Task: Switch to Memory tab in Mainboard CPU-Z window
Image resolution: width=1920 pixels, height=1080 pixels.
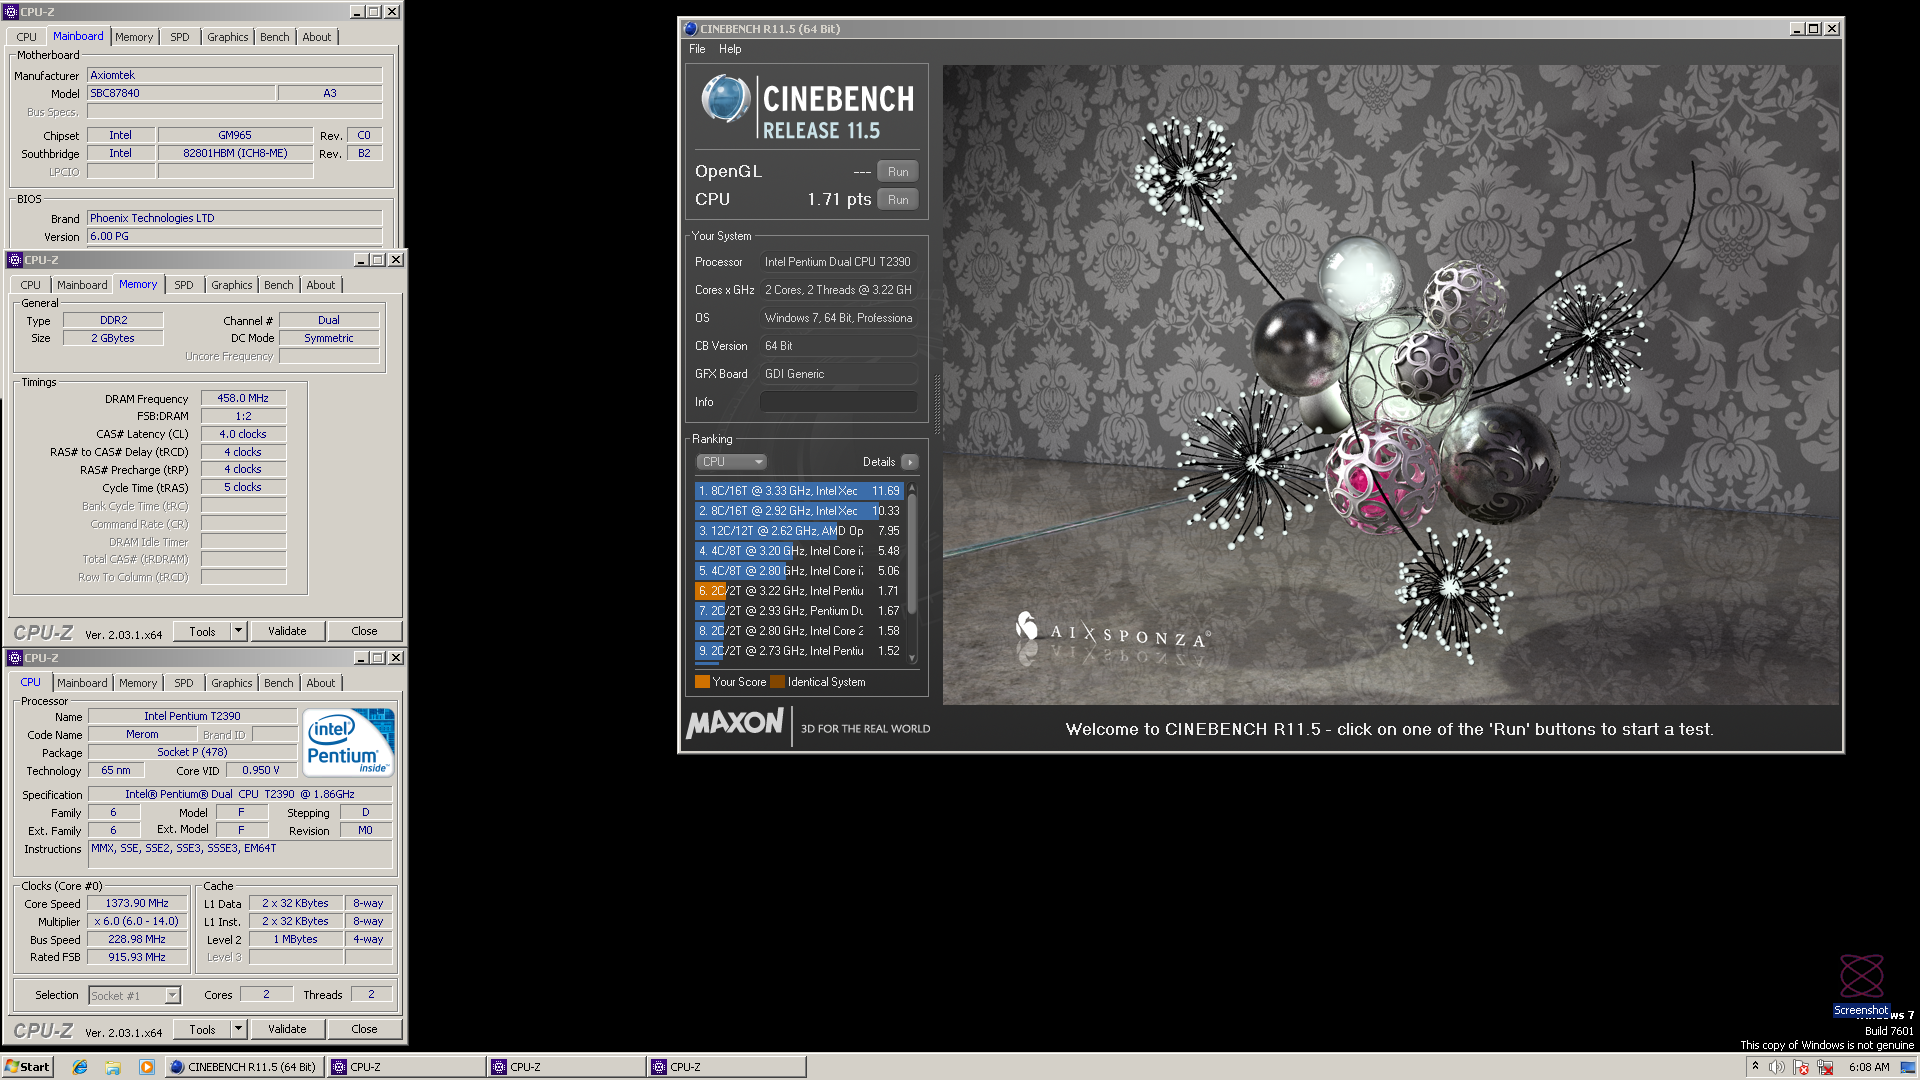Action: [x=134, y=37]
